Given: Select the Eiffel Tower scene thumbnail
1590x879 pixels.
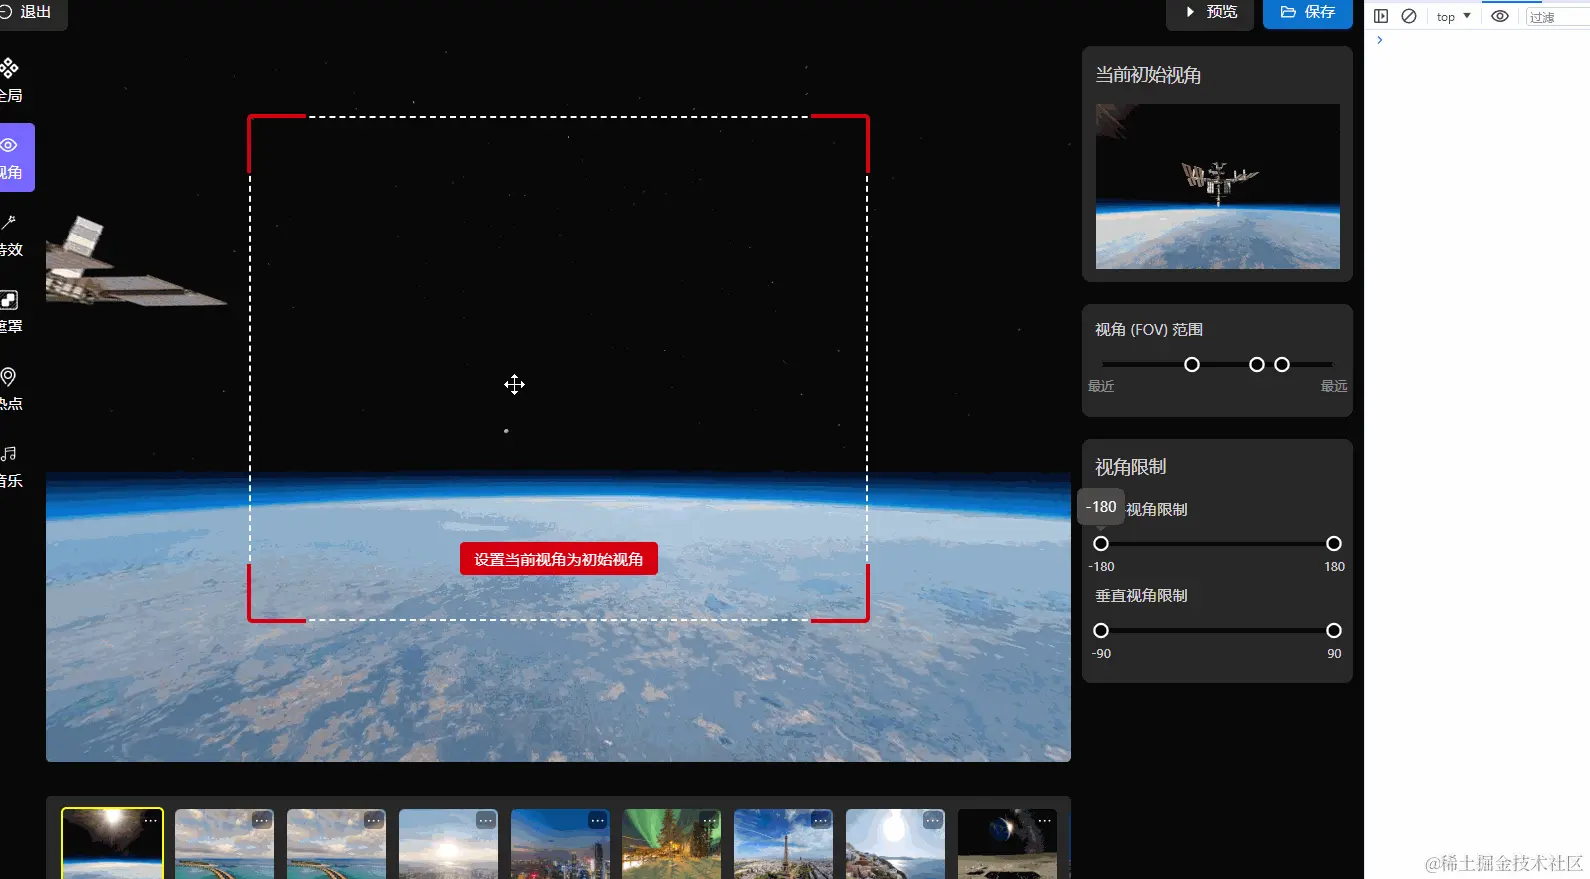Looking at the screenshot, I should pos(784,844).
